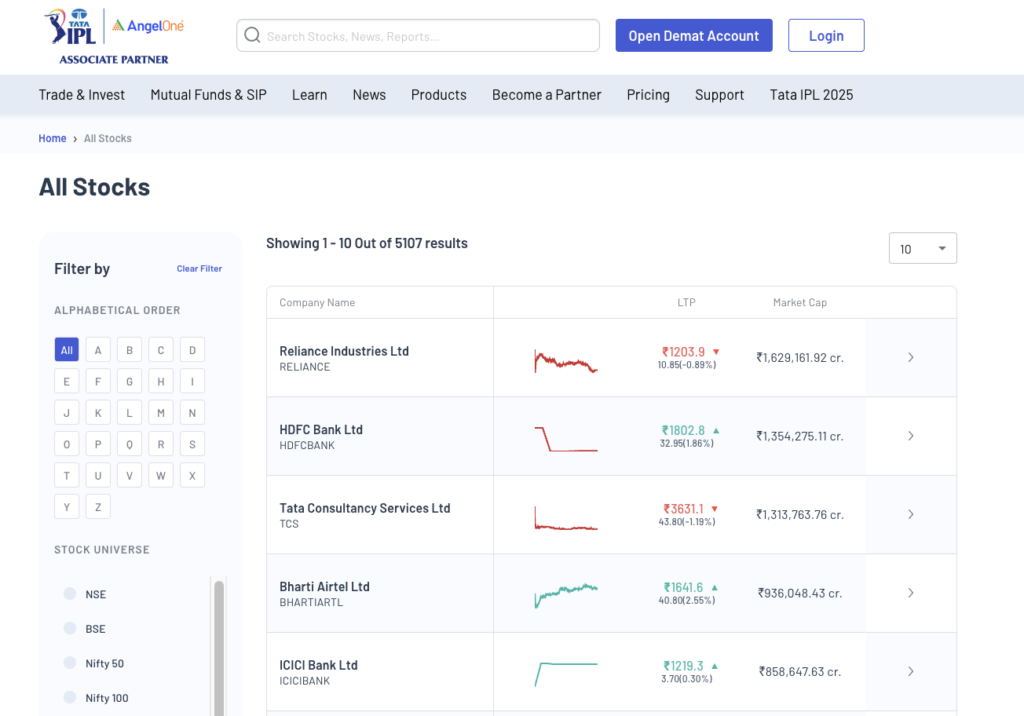Image resolution: width=1024 pixels, height=716 pixels.
Task: Click the Open Demat Account button
Action: click(x=694, y=35)
